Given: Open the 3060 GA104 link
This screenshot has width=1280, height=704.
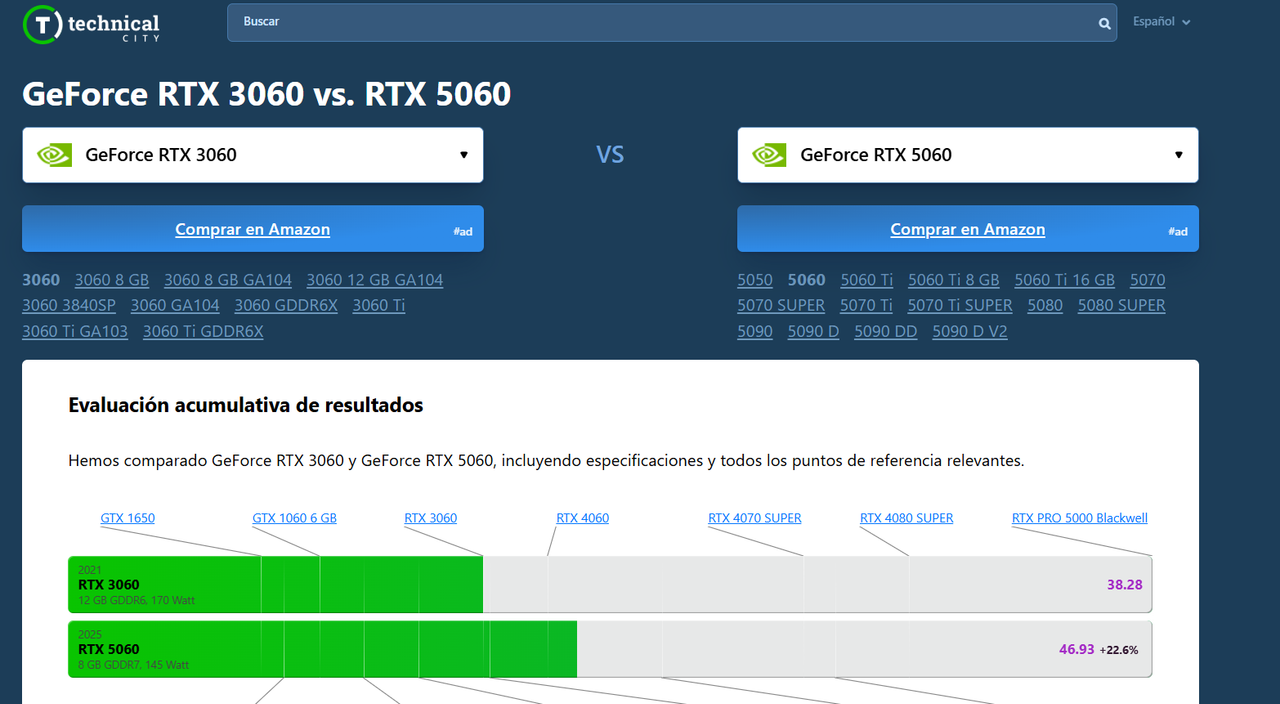Looking at the screenshot, I should tap(175, 305).
